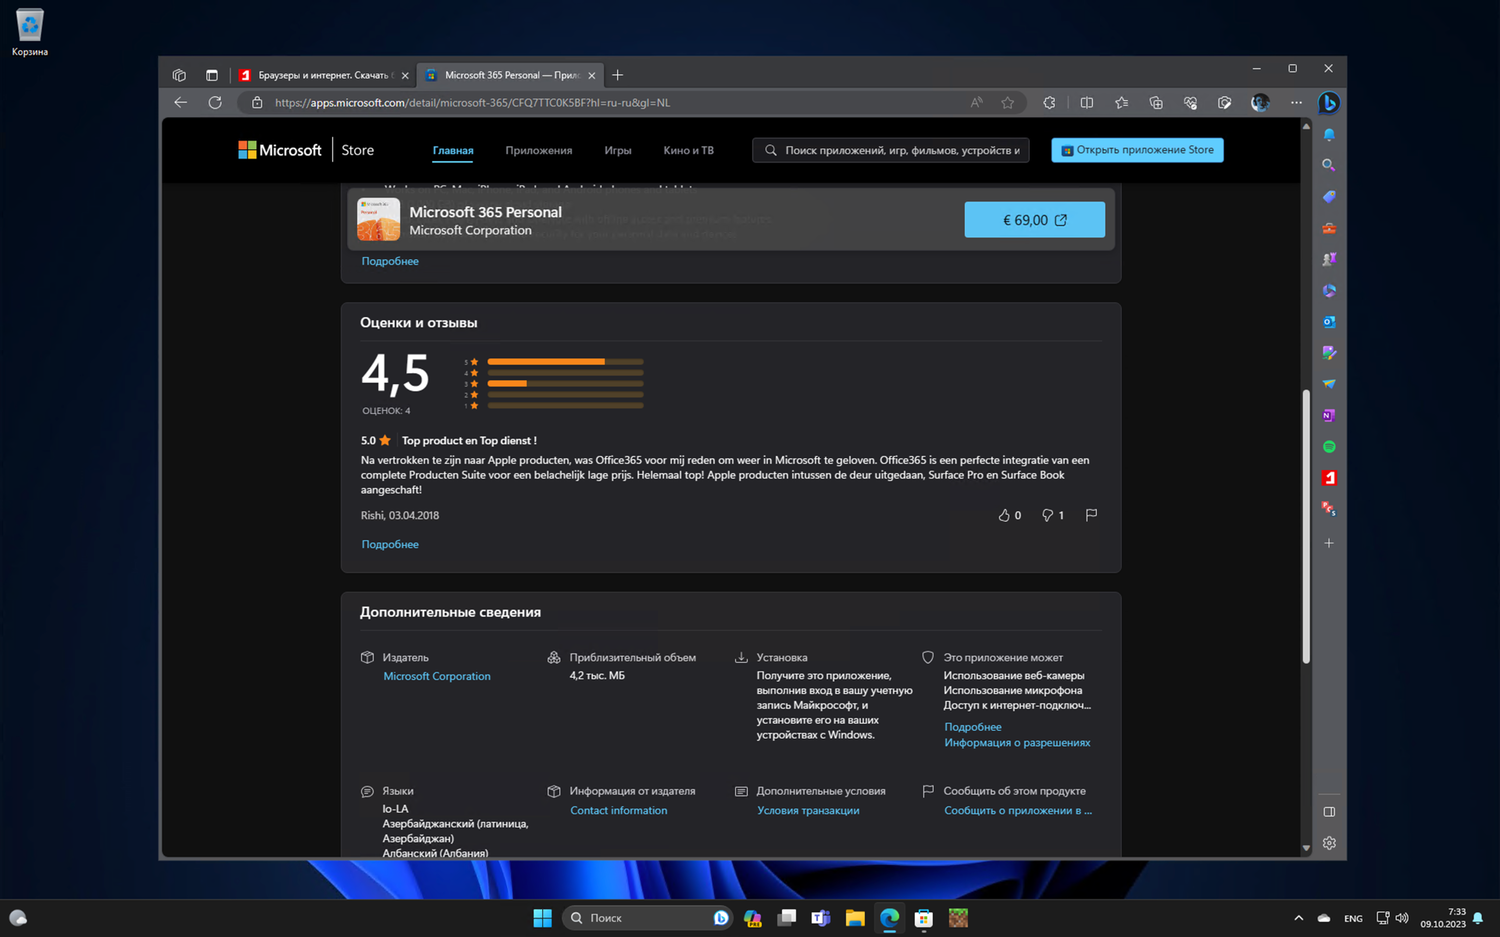Close the Браузеры и интернет tab

click(x=405, y=75)
